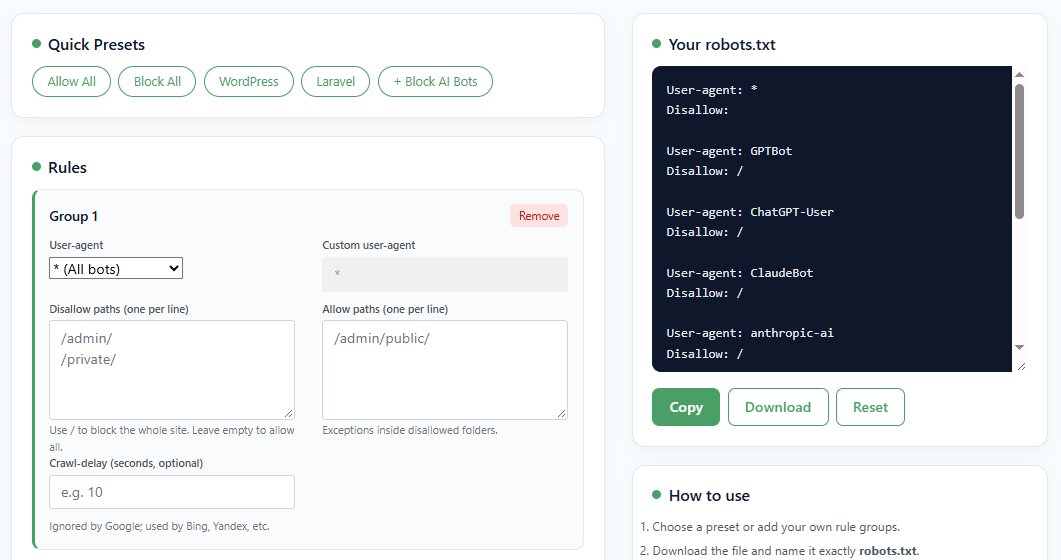Click the Allow paths resize handle

[x=562, y=413]
